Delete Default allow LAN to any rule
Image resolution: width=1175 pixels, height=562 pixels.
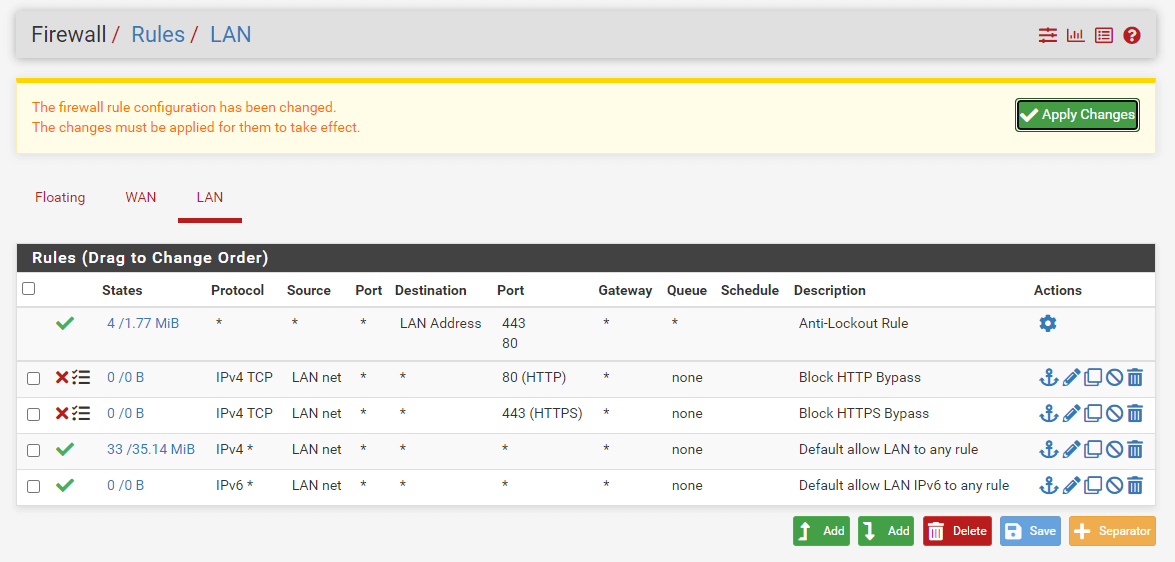(x=1135, y=449)
